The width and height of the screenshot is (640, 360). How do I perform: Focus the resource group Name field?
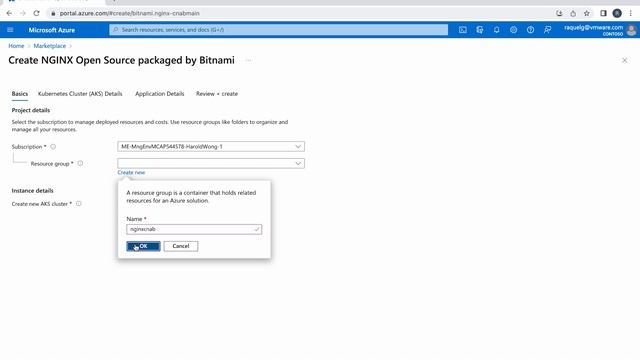(x=194, y=229)
